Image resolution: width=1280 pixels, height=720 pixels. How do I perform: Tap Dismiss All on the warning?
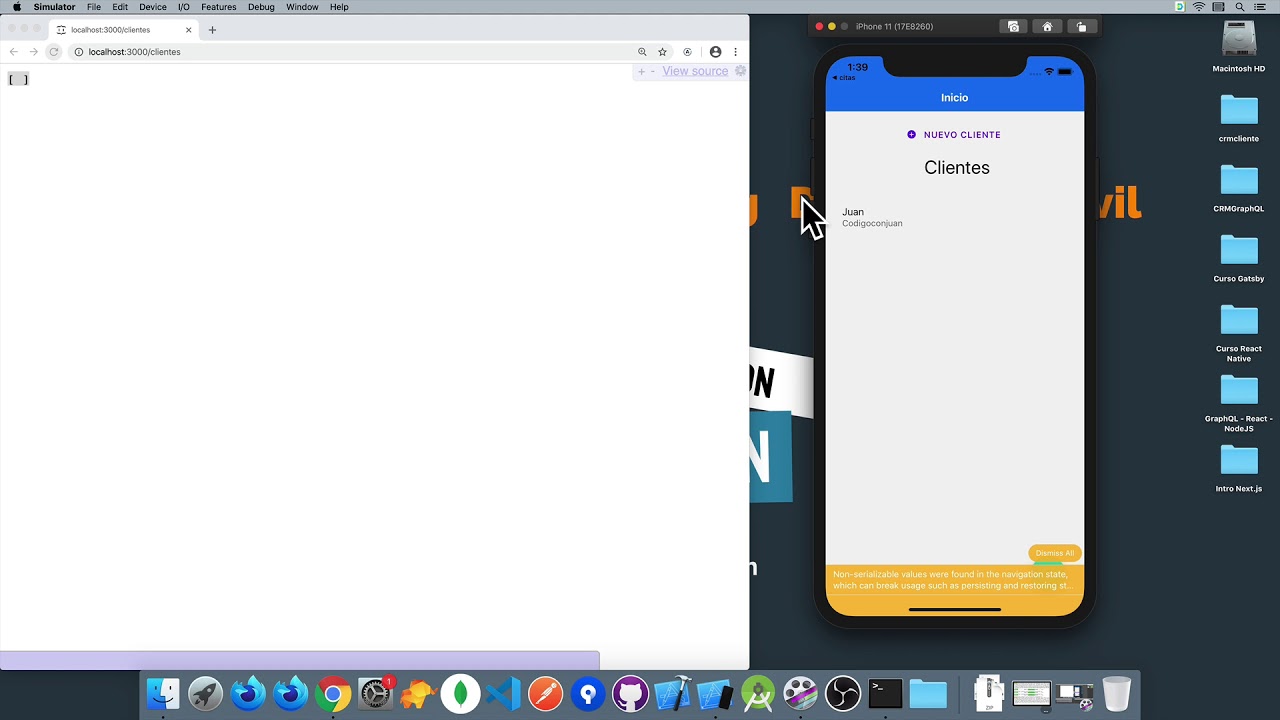[1055, 553]
